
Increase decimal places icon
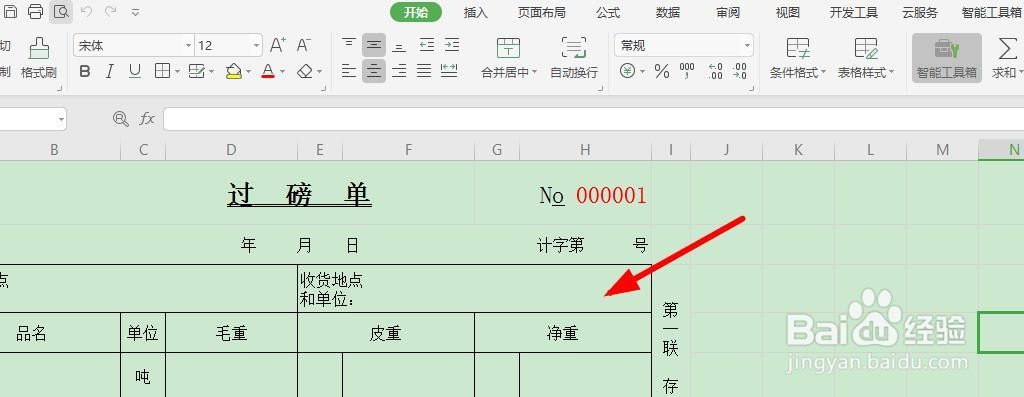(x=715, y=71)
